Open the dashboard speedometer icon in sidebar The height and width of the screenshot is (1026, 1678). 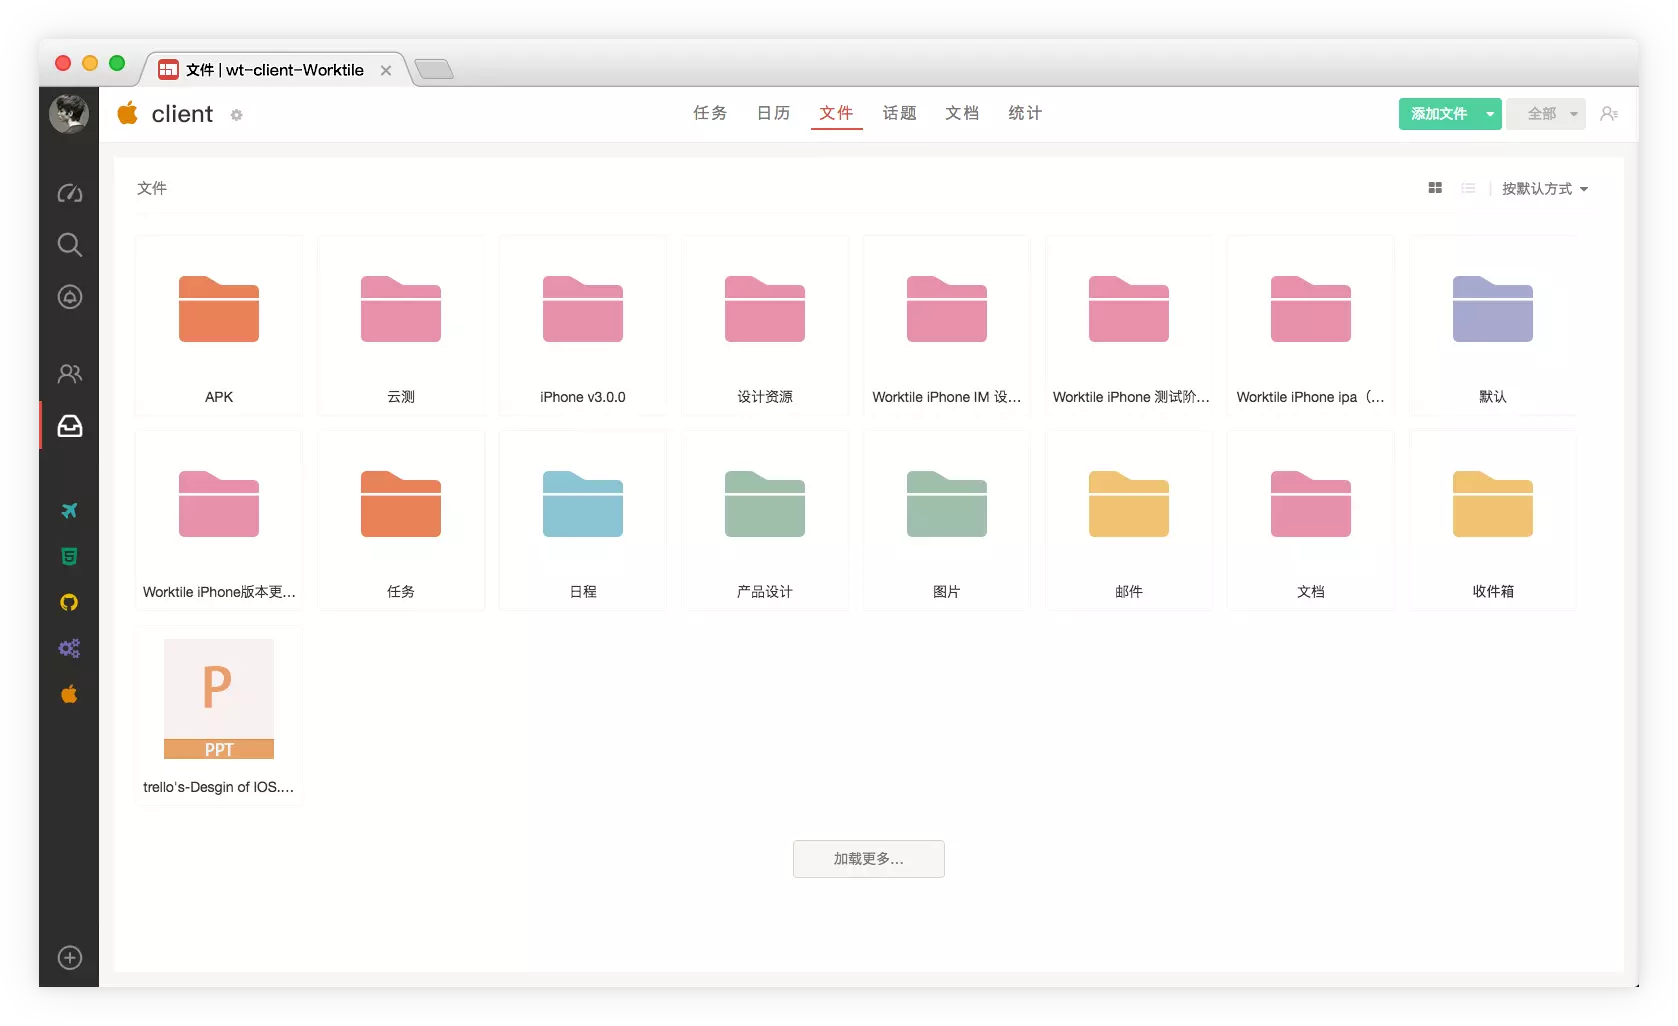tap(69, 193)
